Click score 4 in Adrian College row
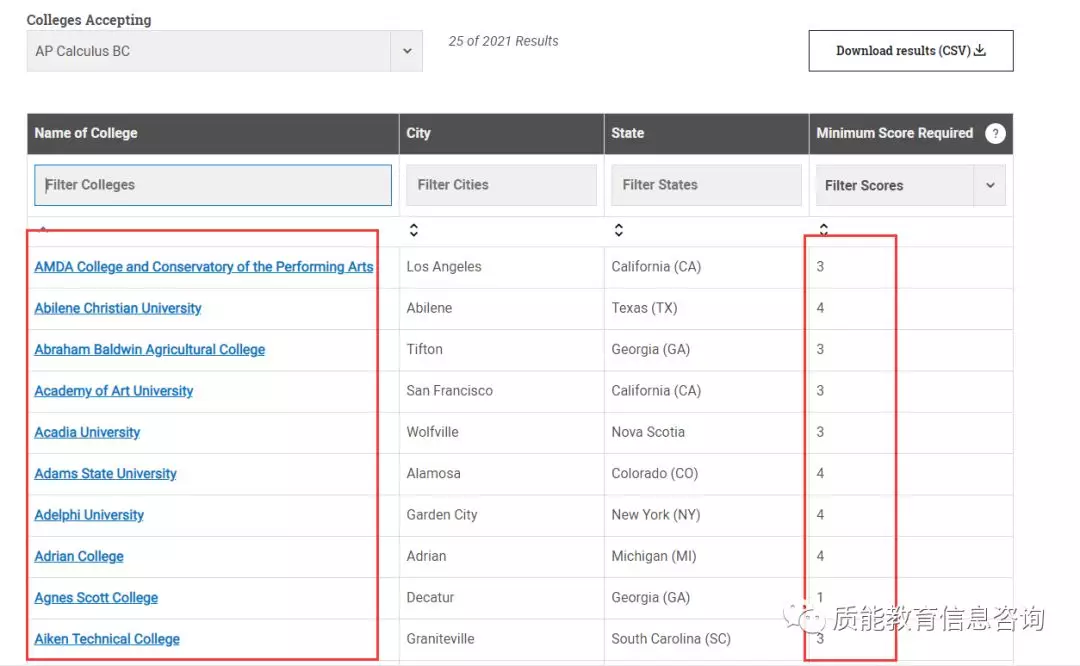This screenshot has width=1080, height=666. point(820,556)
